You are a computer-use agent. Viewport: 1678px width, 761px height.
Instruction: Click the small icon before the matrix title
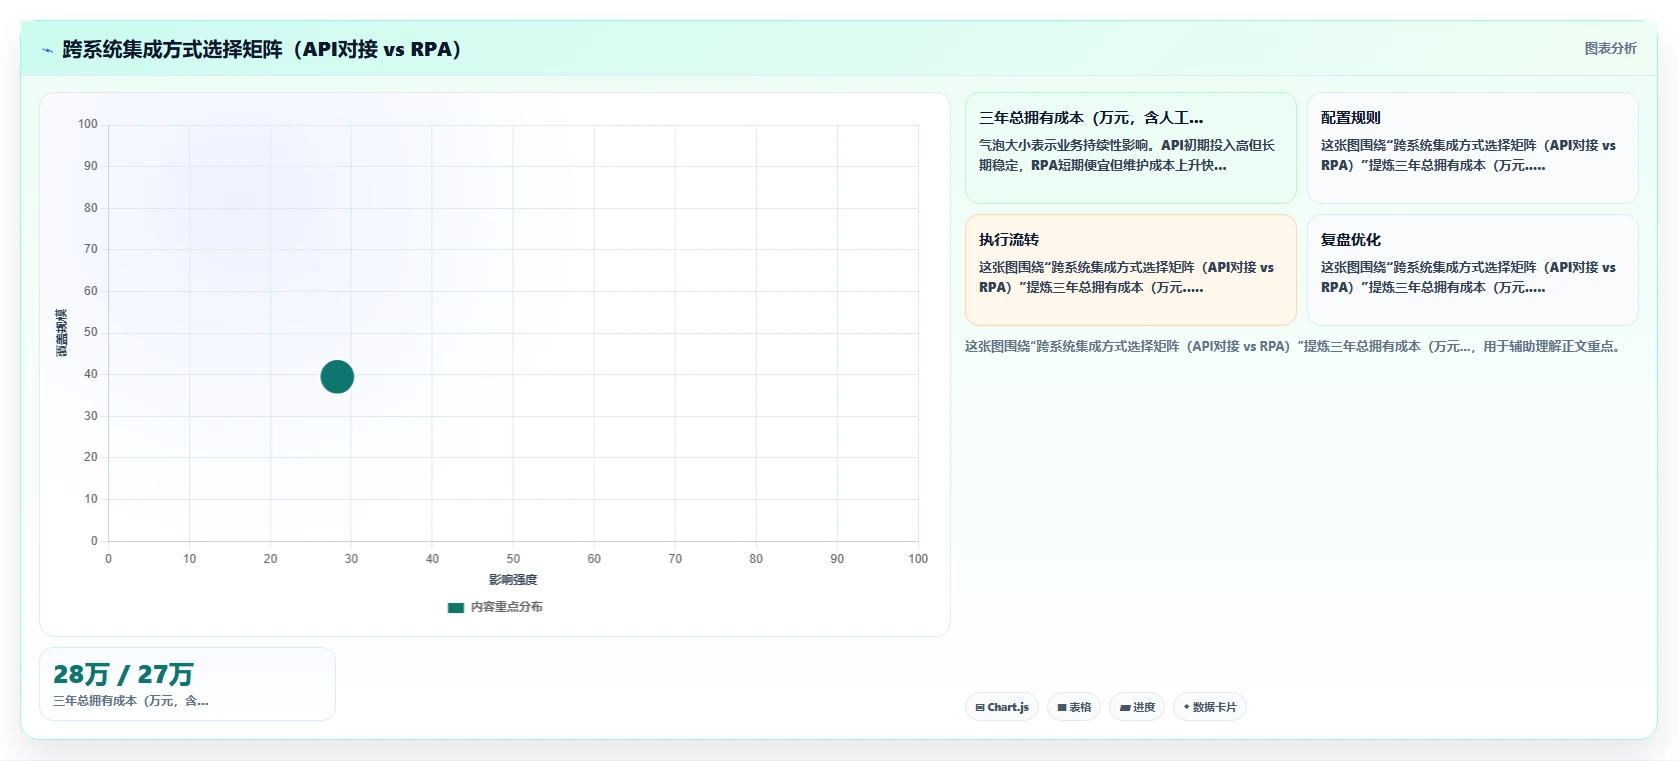coord(47,50)
